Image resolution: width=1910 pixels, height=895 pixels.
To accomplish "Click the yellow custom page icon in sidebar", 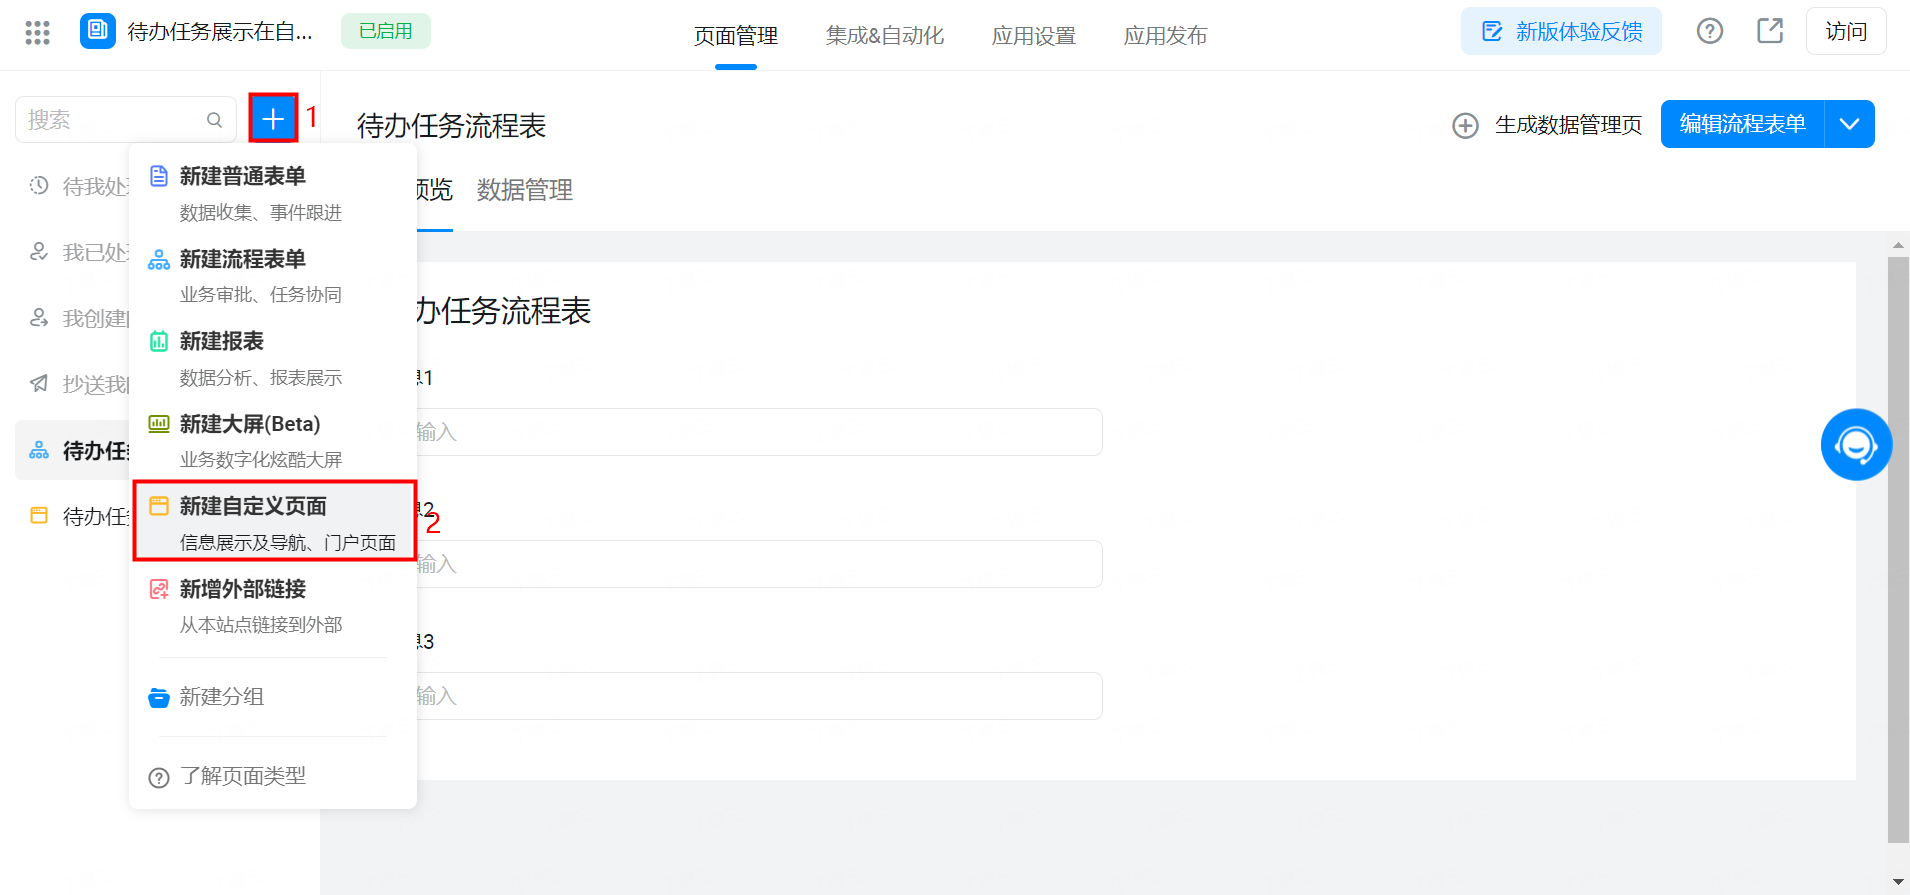I will (x=39, y=516).
